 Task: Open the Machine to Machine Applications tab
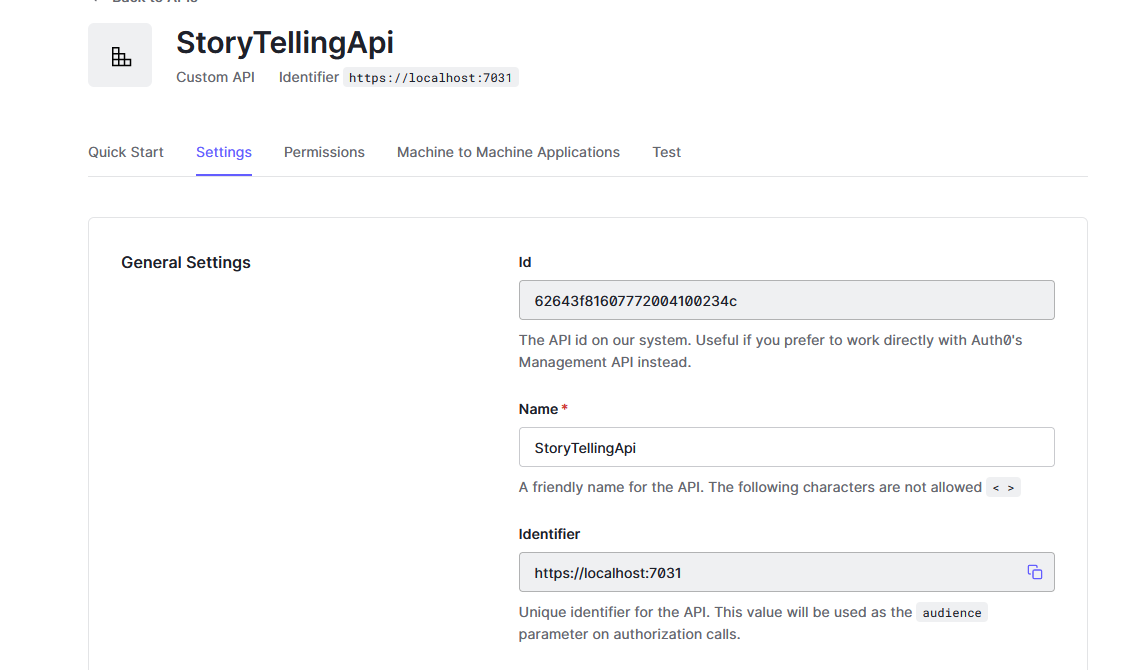point(508,152)
